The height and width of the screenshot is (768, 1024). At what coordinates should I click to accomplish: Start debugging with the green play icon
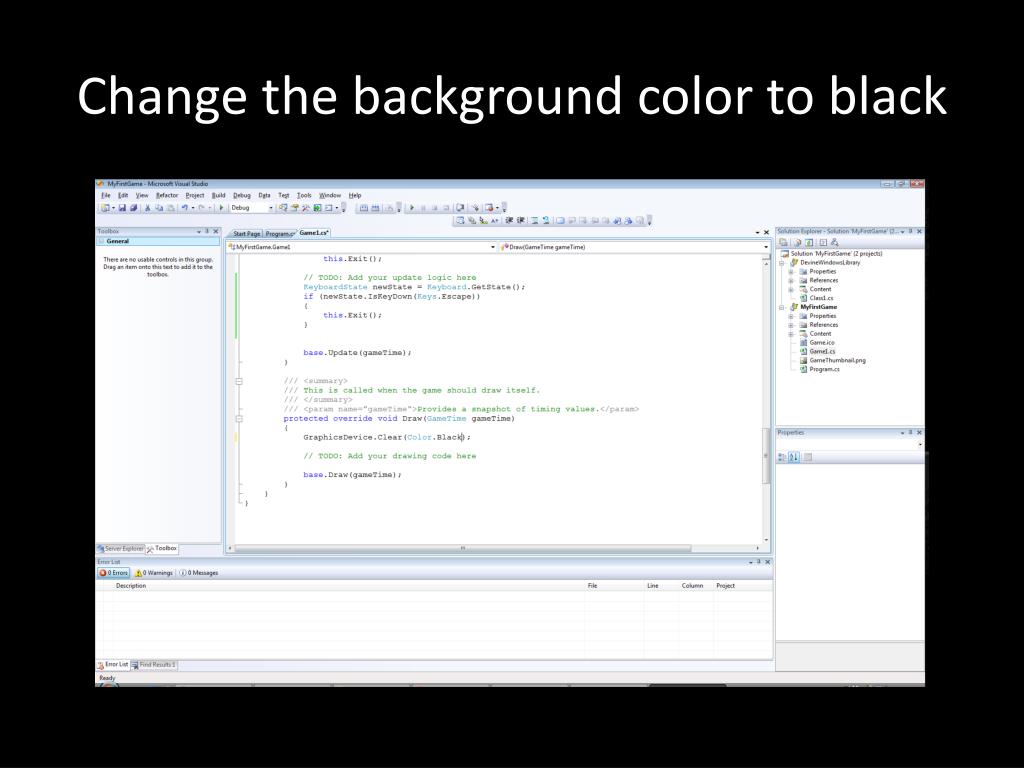(x=221, y=208)
